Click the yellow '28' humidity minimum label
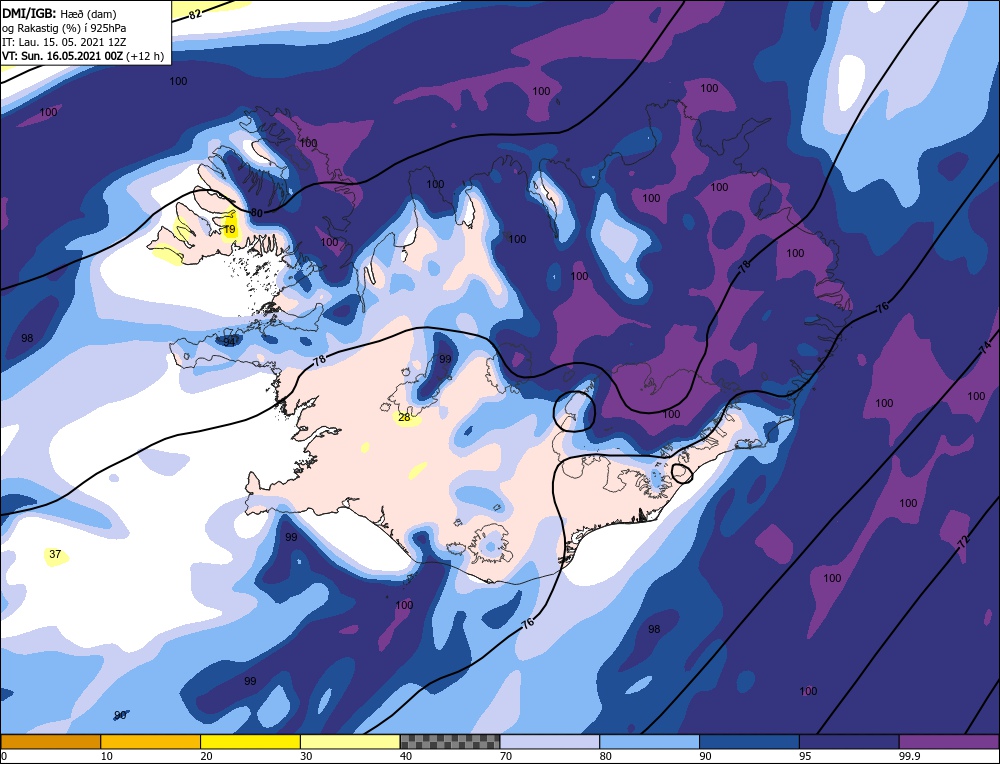 click(404, 418)
